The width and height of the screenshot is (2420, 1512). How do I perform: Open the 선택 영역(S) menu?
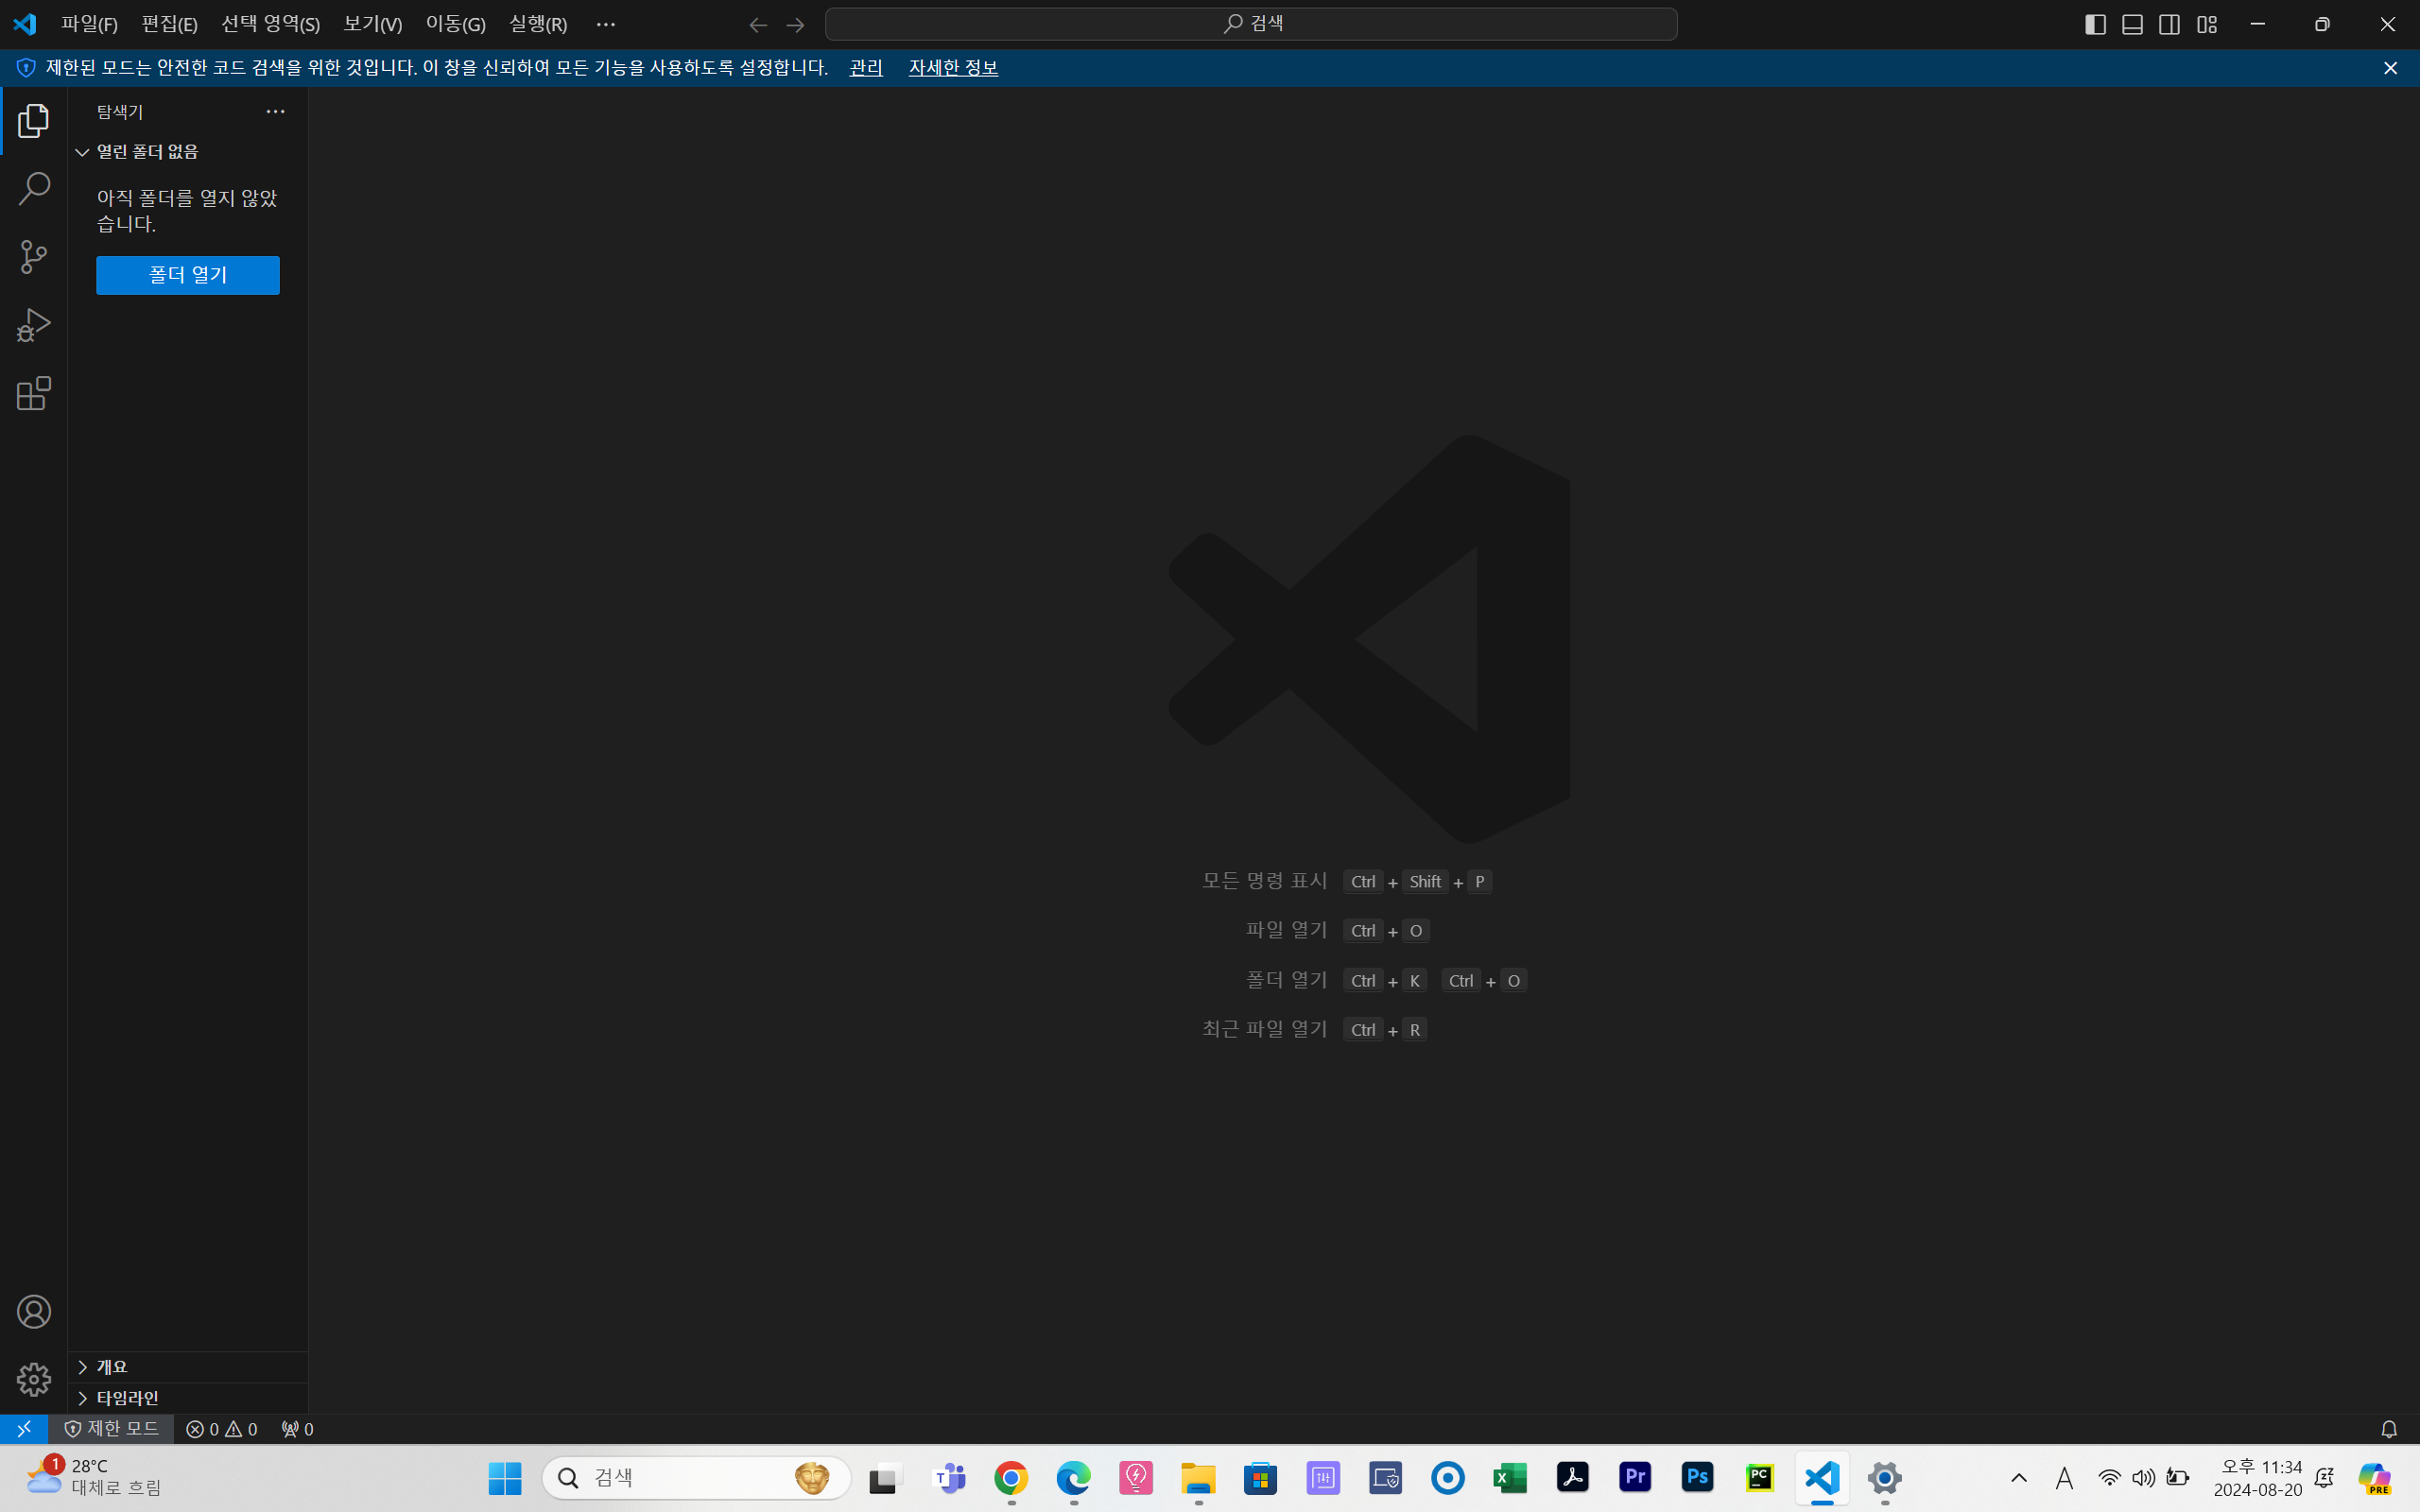pyautogui.click(x=270, y=24)
